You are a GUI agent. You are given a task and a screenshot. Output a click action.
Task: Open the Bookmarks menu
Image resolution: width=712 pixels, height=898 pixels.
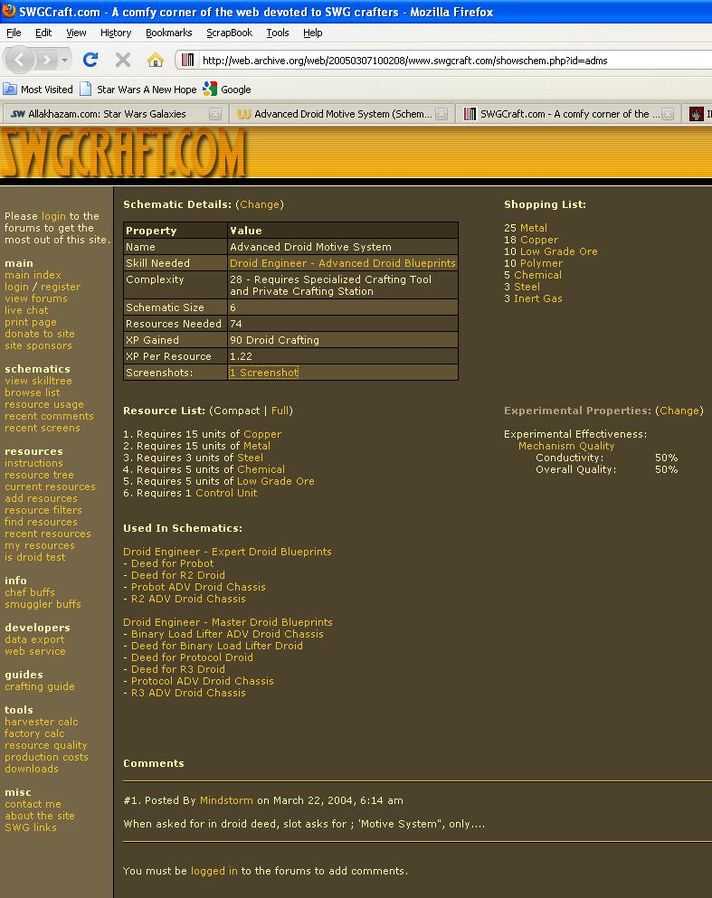click(x=168, y=32)
